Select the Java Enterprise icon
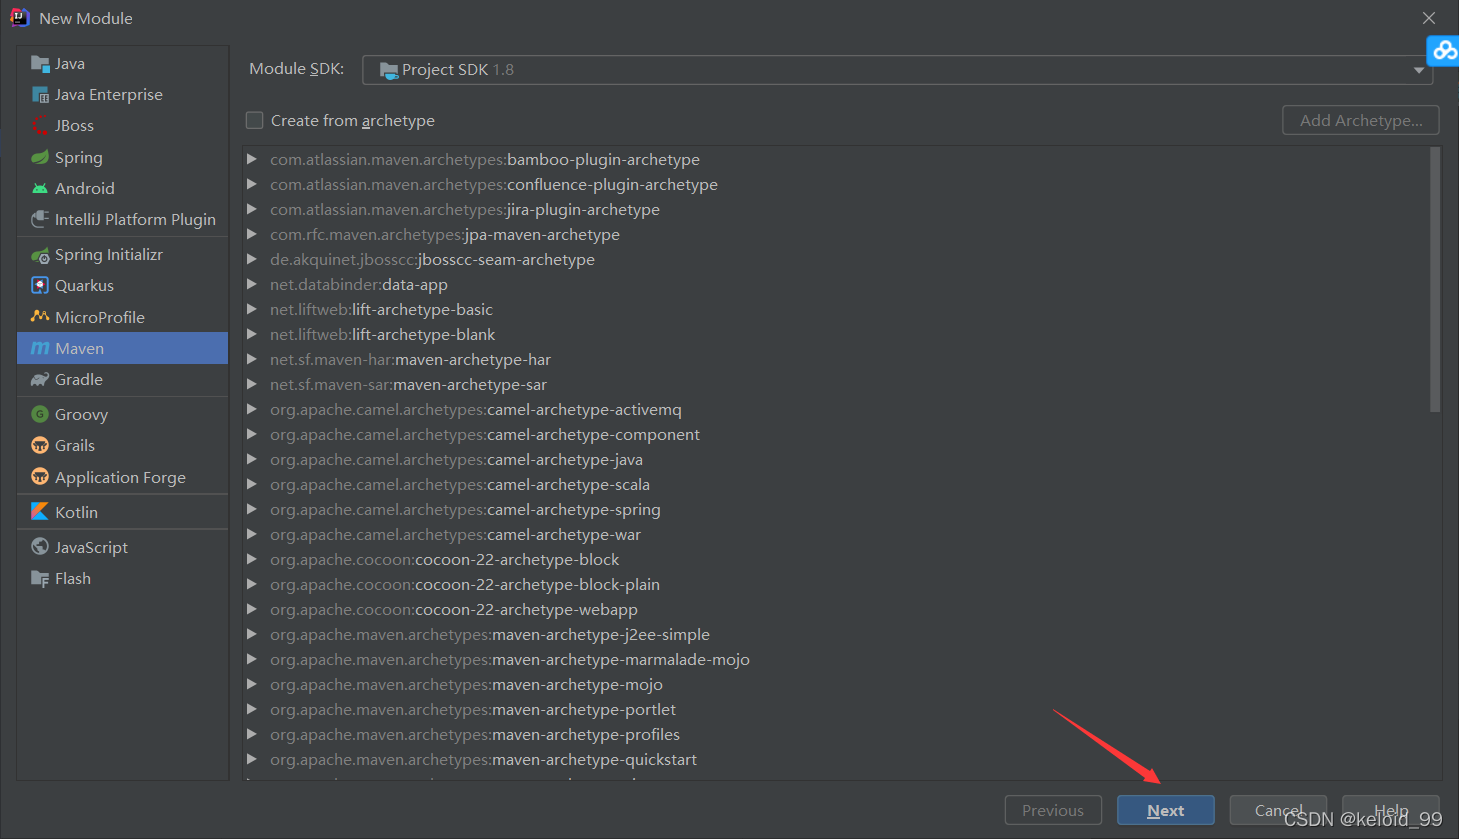The image size is (1459, 839). pyautogui.click(x=40, y=95)
